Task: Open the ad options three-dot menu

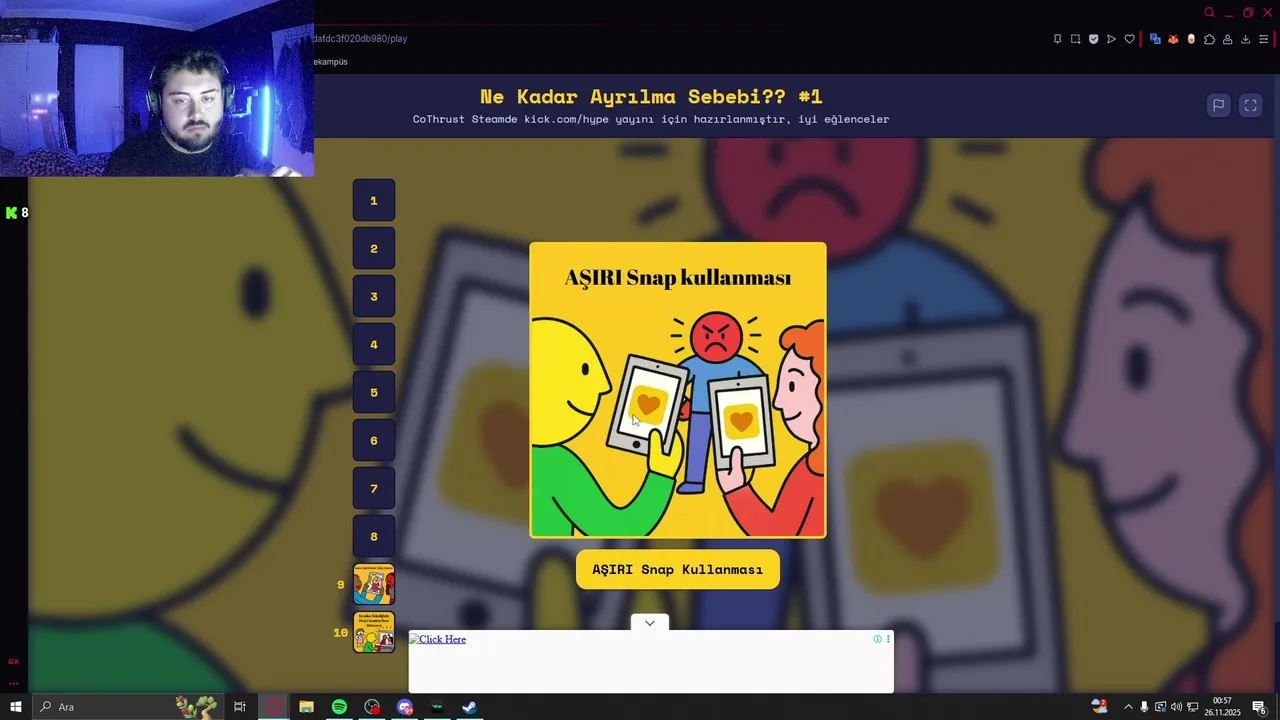Action: point(888,639)
